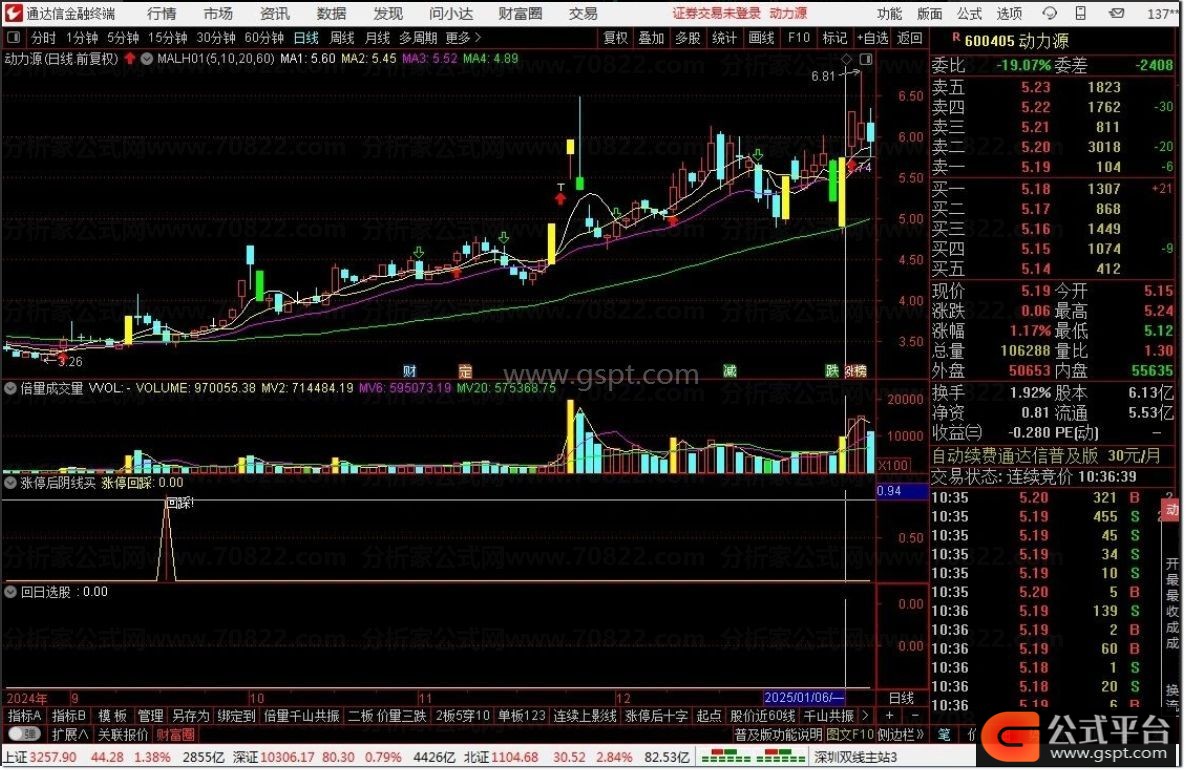The width and height of the screenshot is (1186, 770).
Task: Open the 选项 menu
Action: coord(1010,14)
